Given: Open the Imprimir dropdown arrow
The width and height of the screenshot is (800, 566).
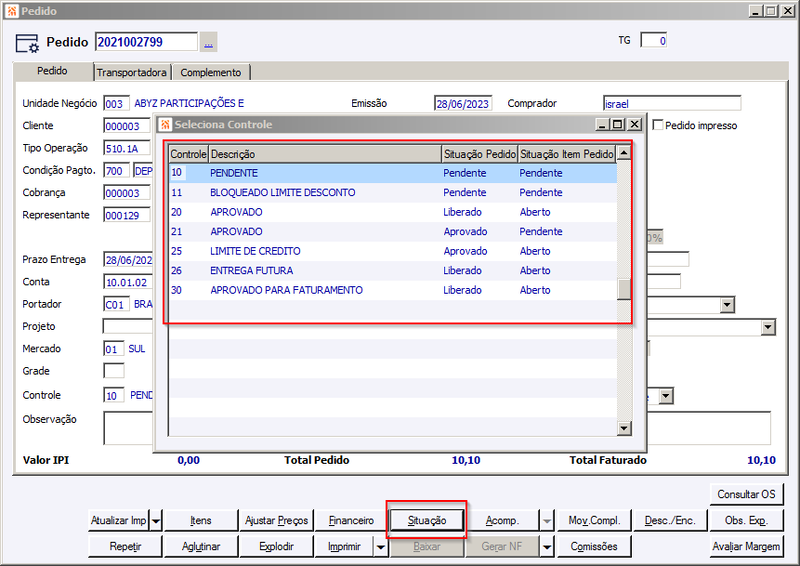Looking at the screenshot, I should [x=381, y=547].
